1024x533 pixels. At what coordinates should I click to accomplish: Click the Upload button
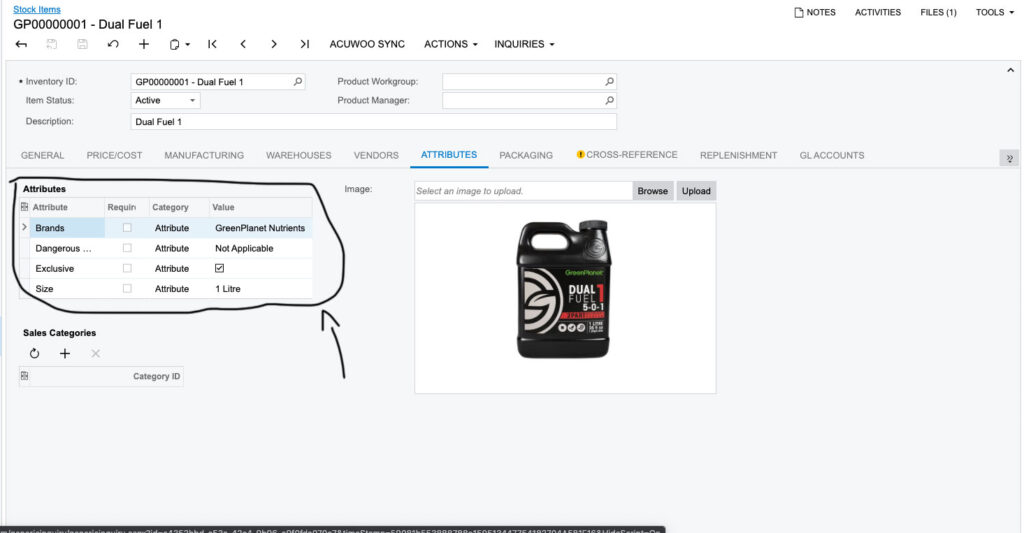tap(696, 191)
